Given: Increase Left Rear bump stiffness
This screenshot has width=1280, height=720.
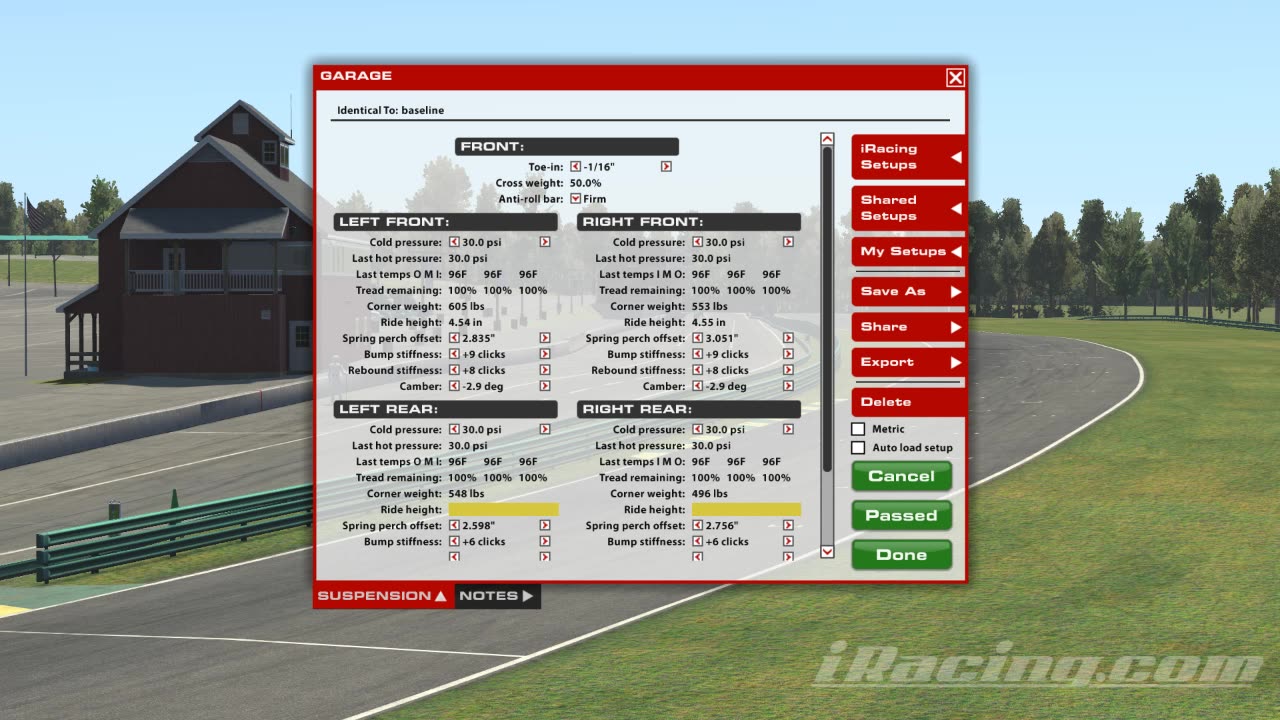Looking at the screenshot, I should point(545,541).
